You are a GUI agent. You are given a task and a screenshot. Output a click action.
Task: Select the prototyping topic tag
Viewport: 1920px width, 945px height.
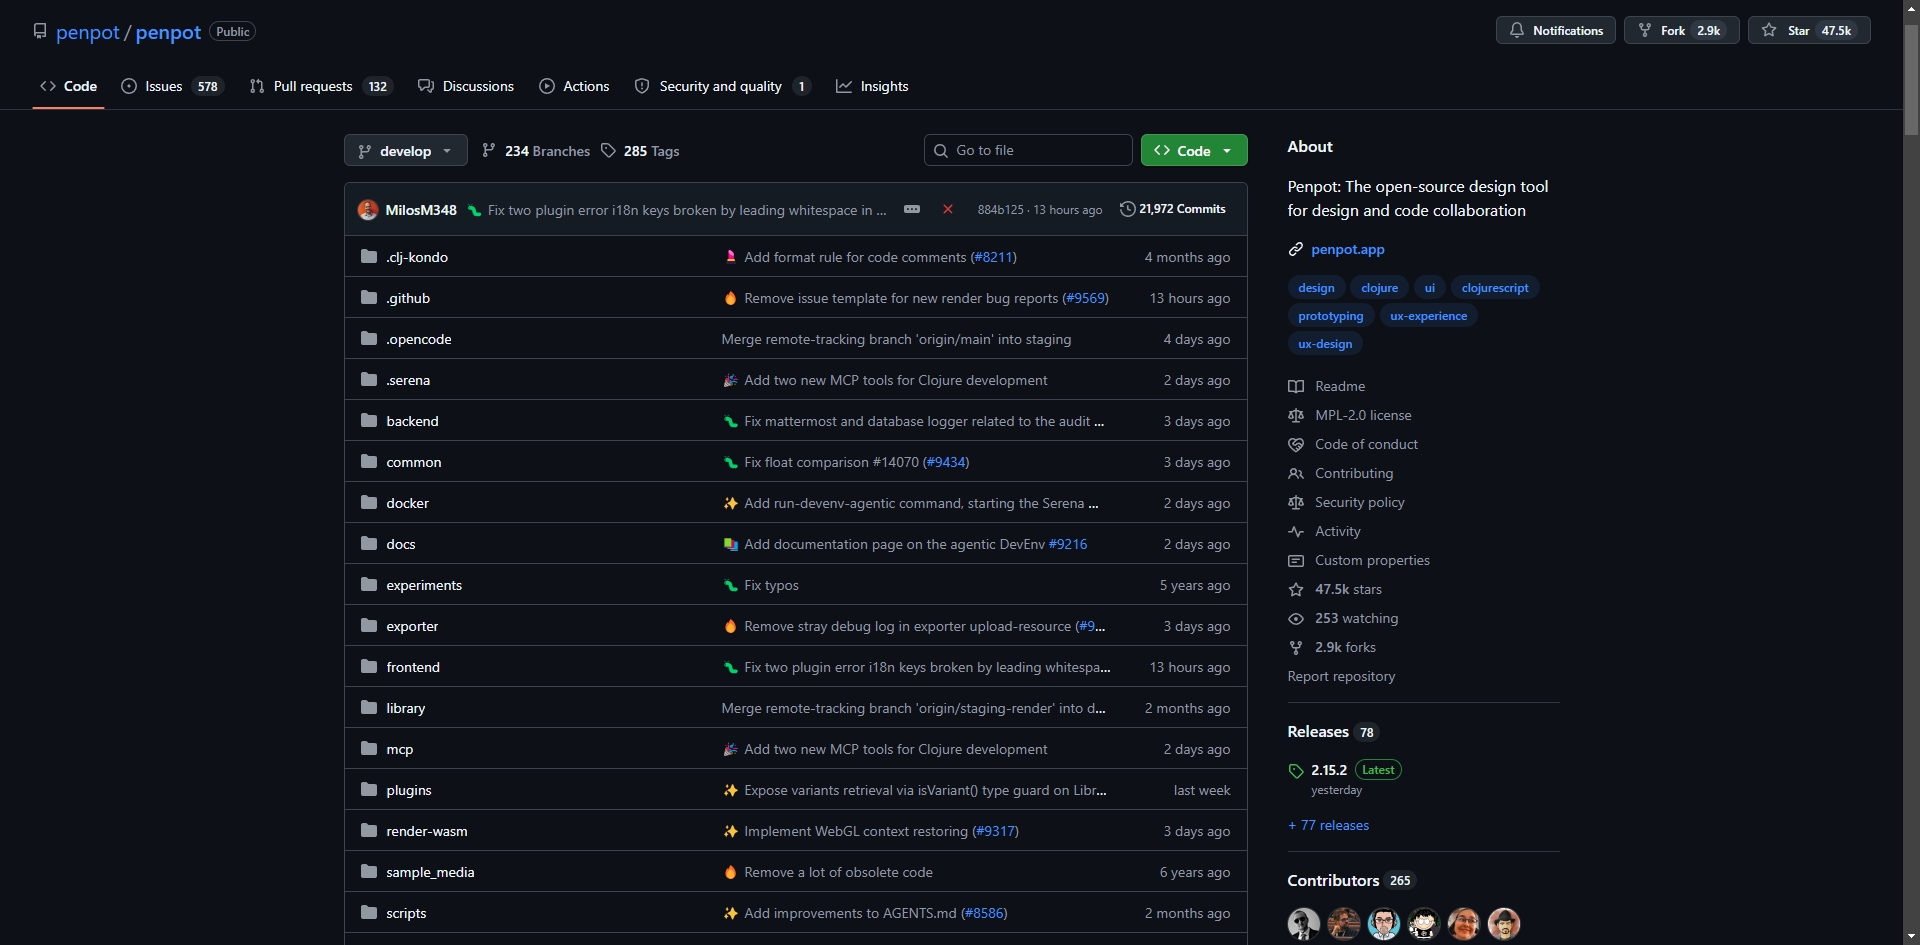coord(1331,316)
